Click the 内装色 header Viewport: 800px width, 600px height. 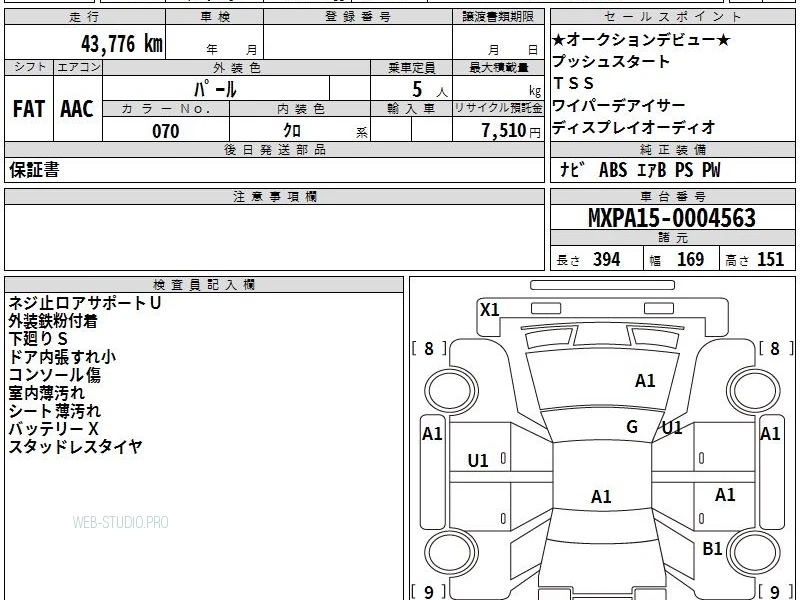point(301,109)
